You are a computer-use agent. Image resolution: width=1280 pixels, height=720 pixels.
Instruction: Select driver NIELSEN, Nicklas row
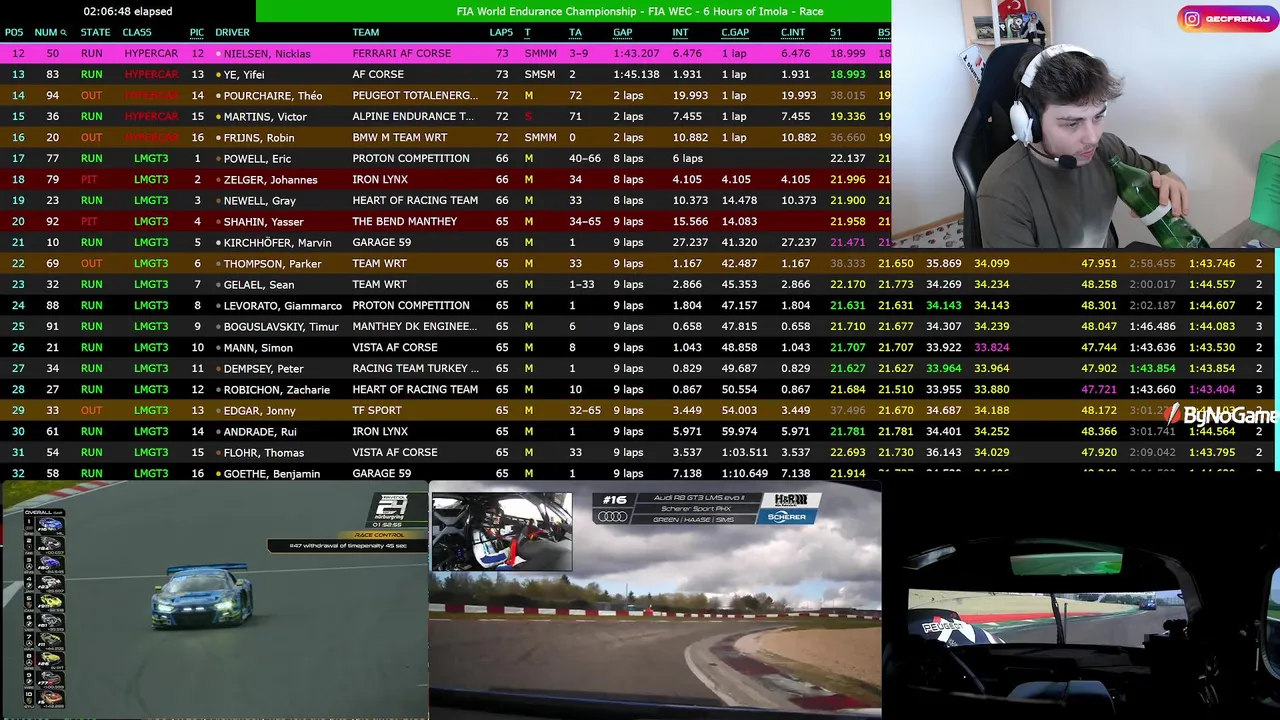pyautogui.click(x=445, y=53)
